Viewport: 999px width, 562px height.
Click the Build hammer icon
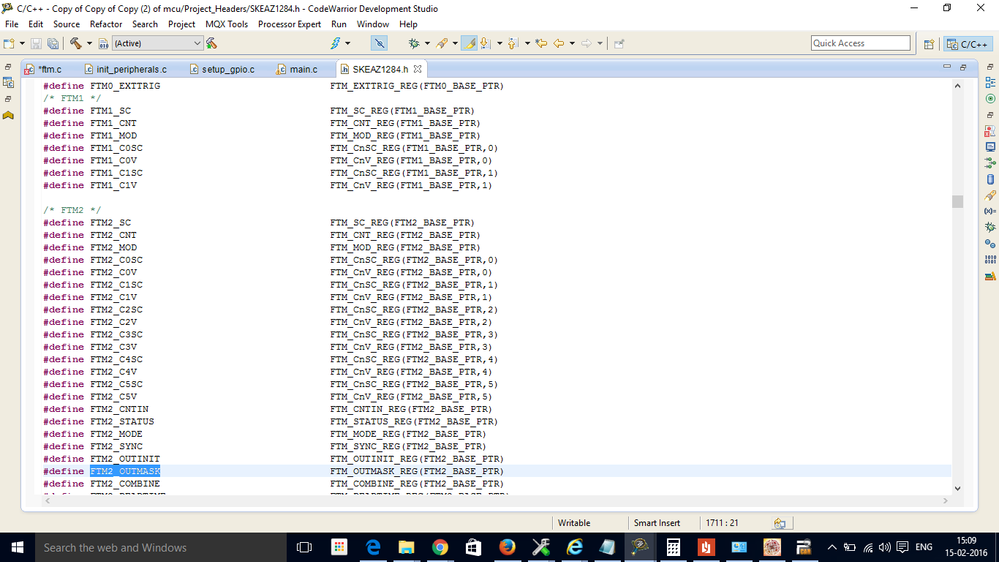76,43
